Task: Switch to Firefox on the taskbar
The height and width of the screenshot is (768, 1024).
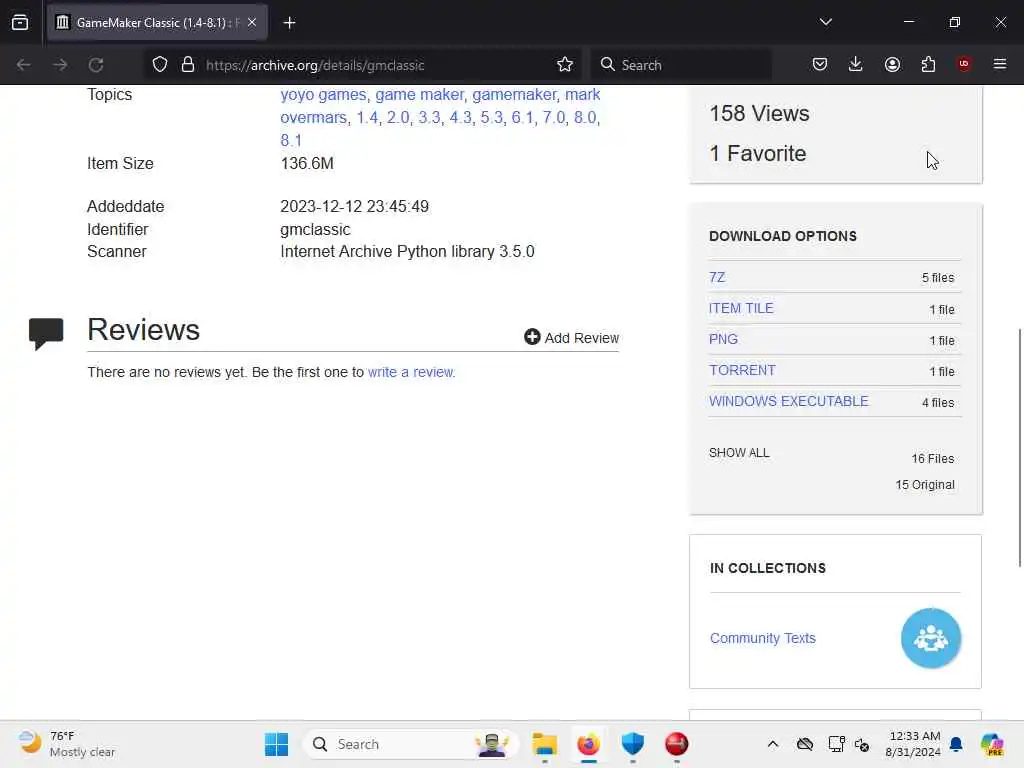Action: pyautogui.click(x=588, y=744)
